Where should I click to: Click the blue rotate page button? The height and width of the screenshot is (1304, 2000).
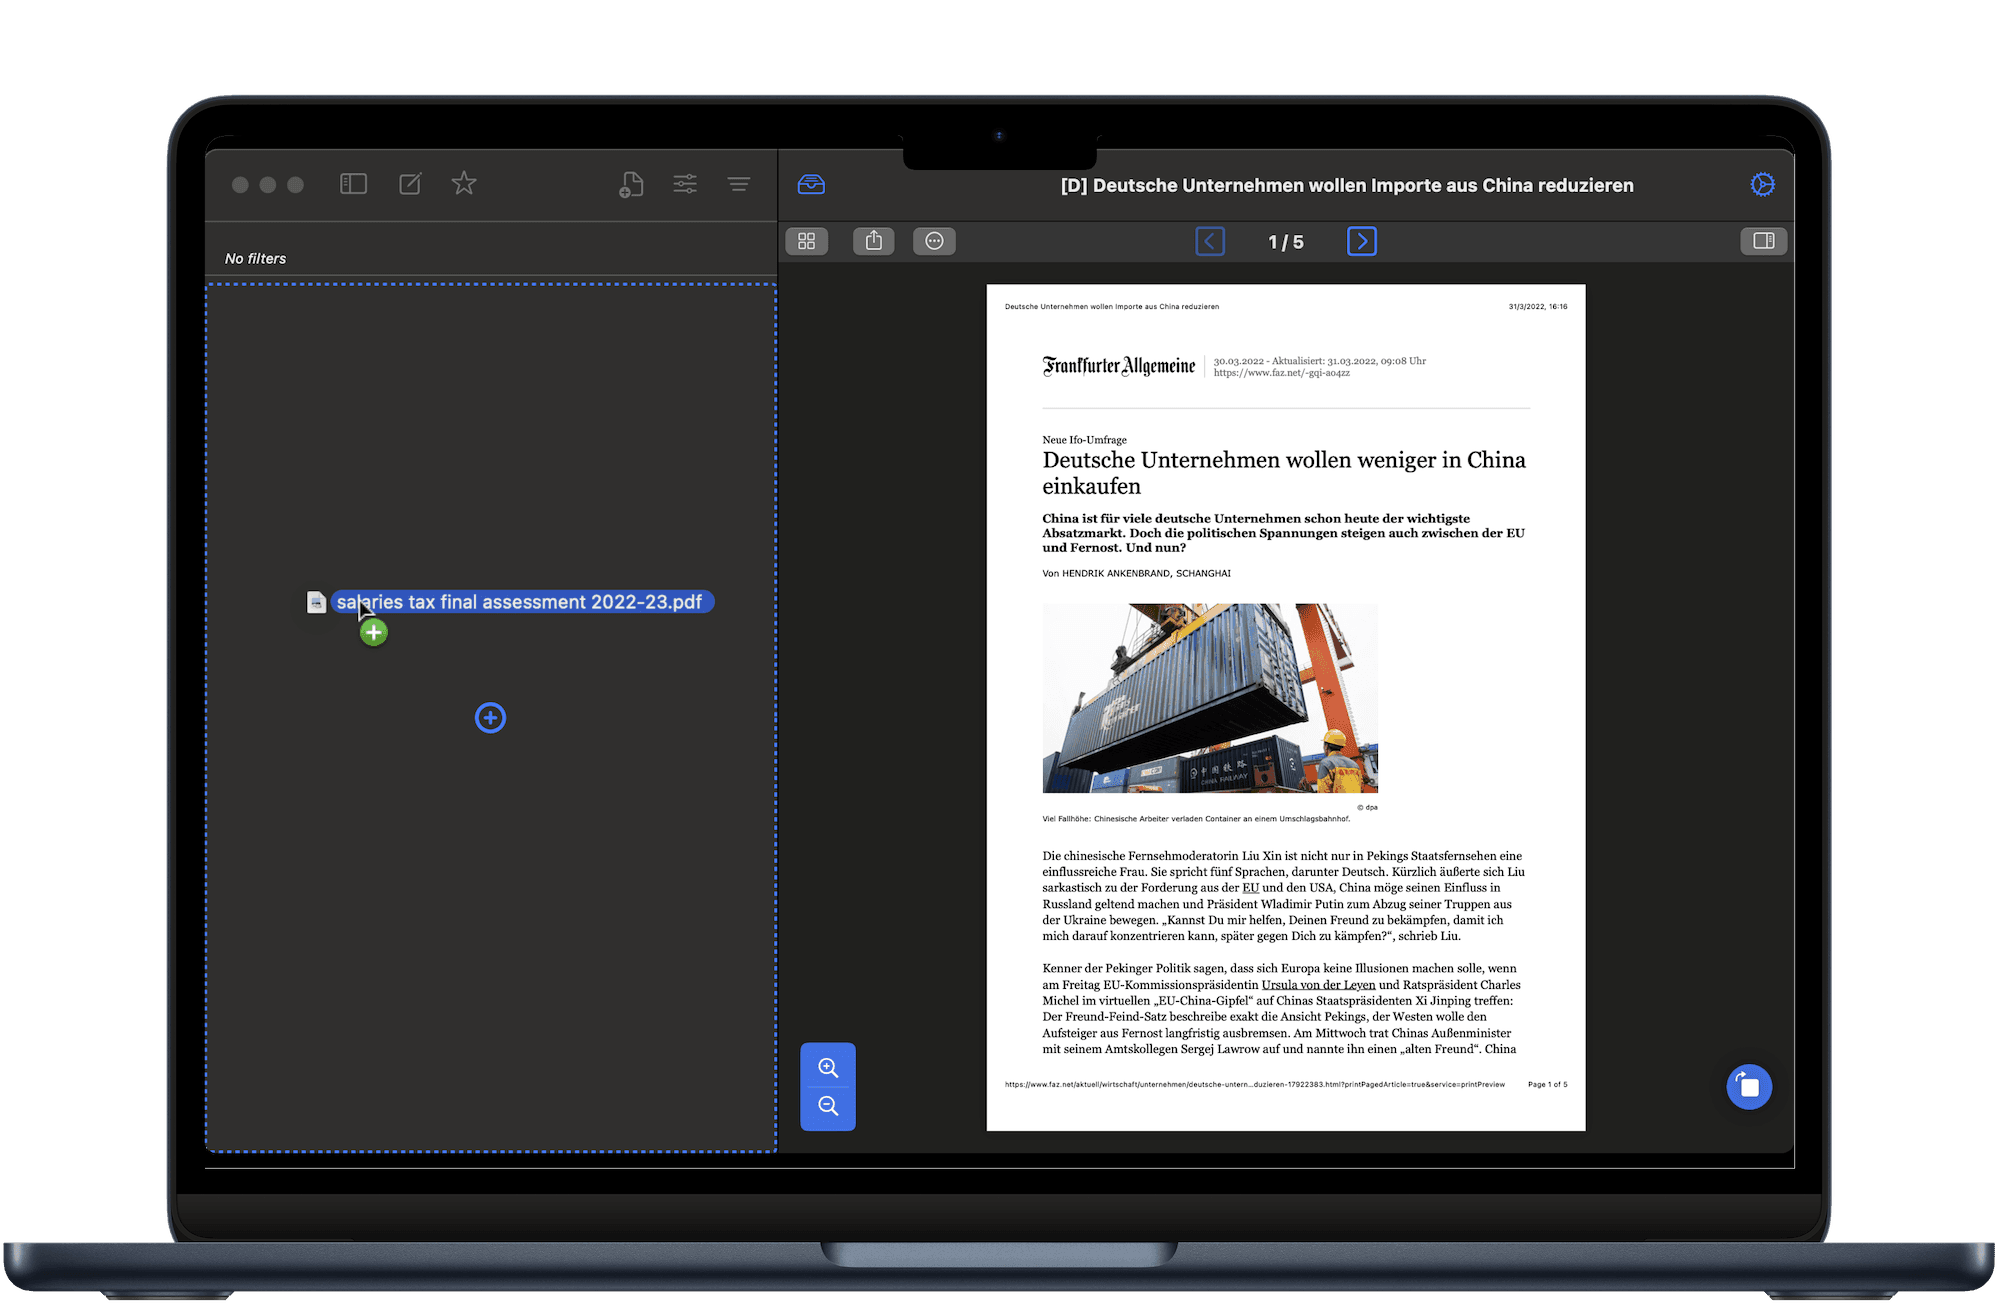click(x=1749, y=1087)
